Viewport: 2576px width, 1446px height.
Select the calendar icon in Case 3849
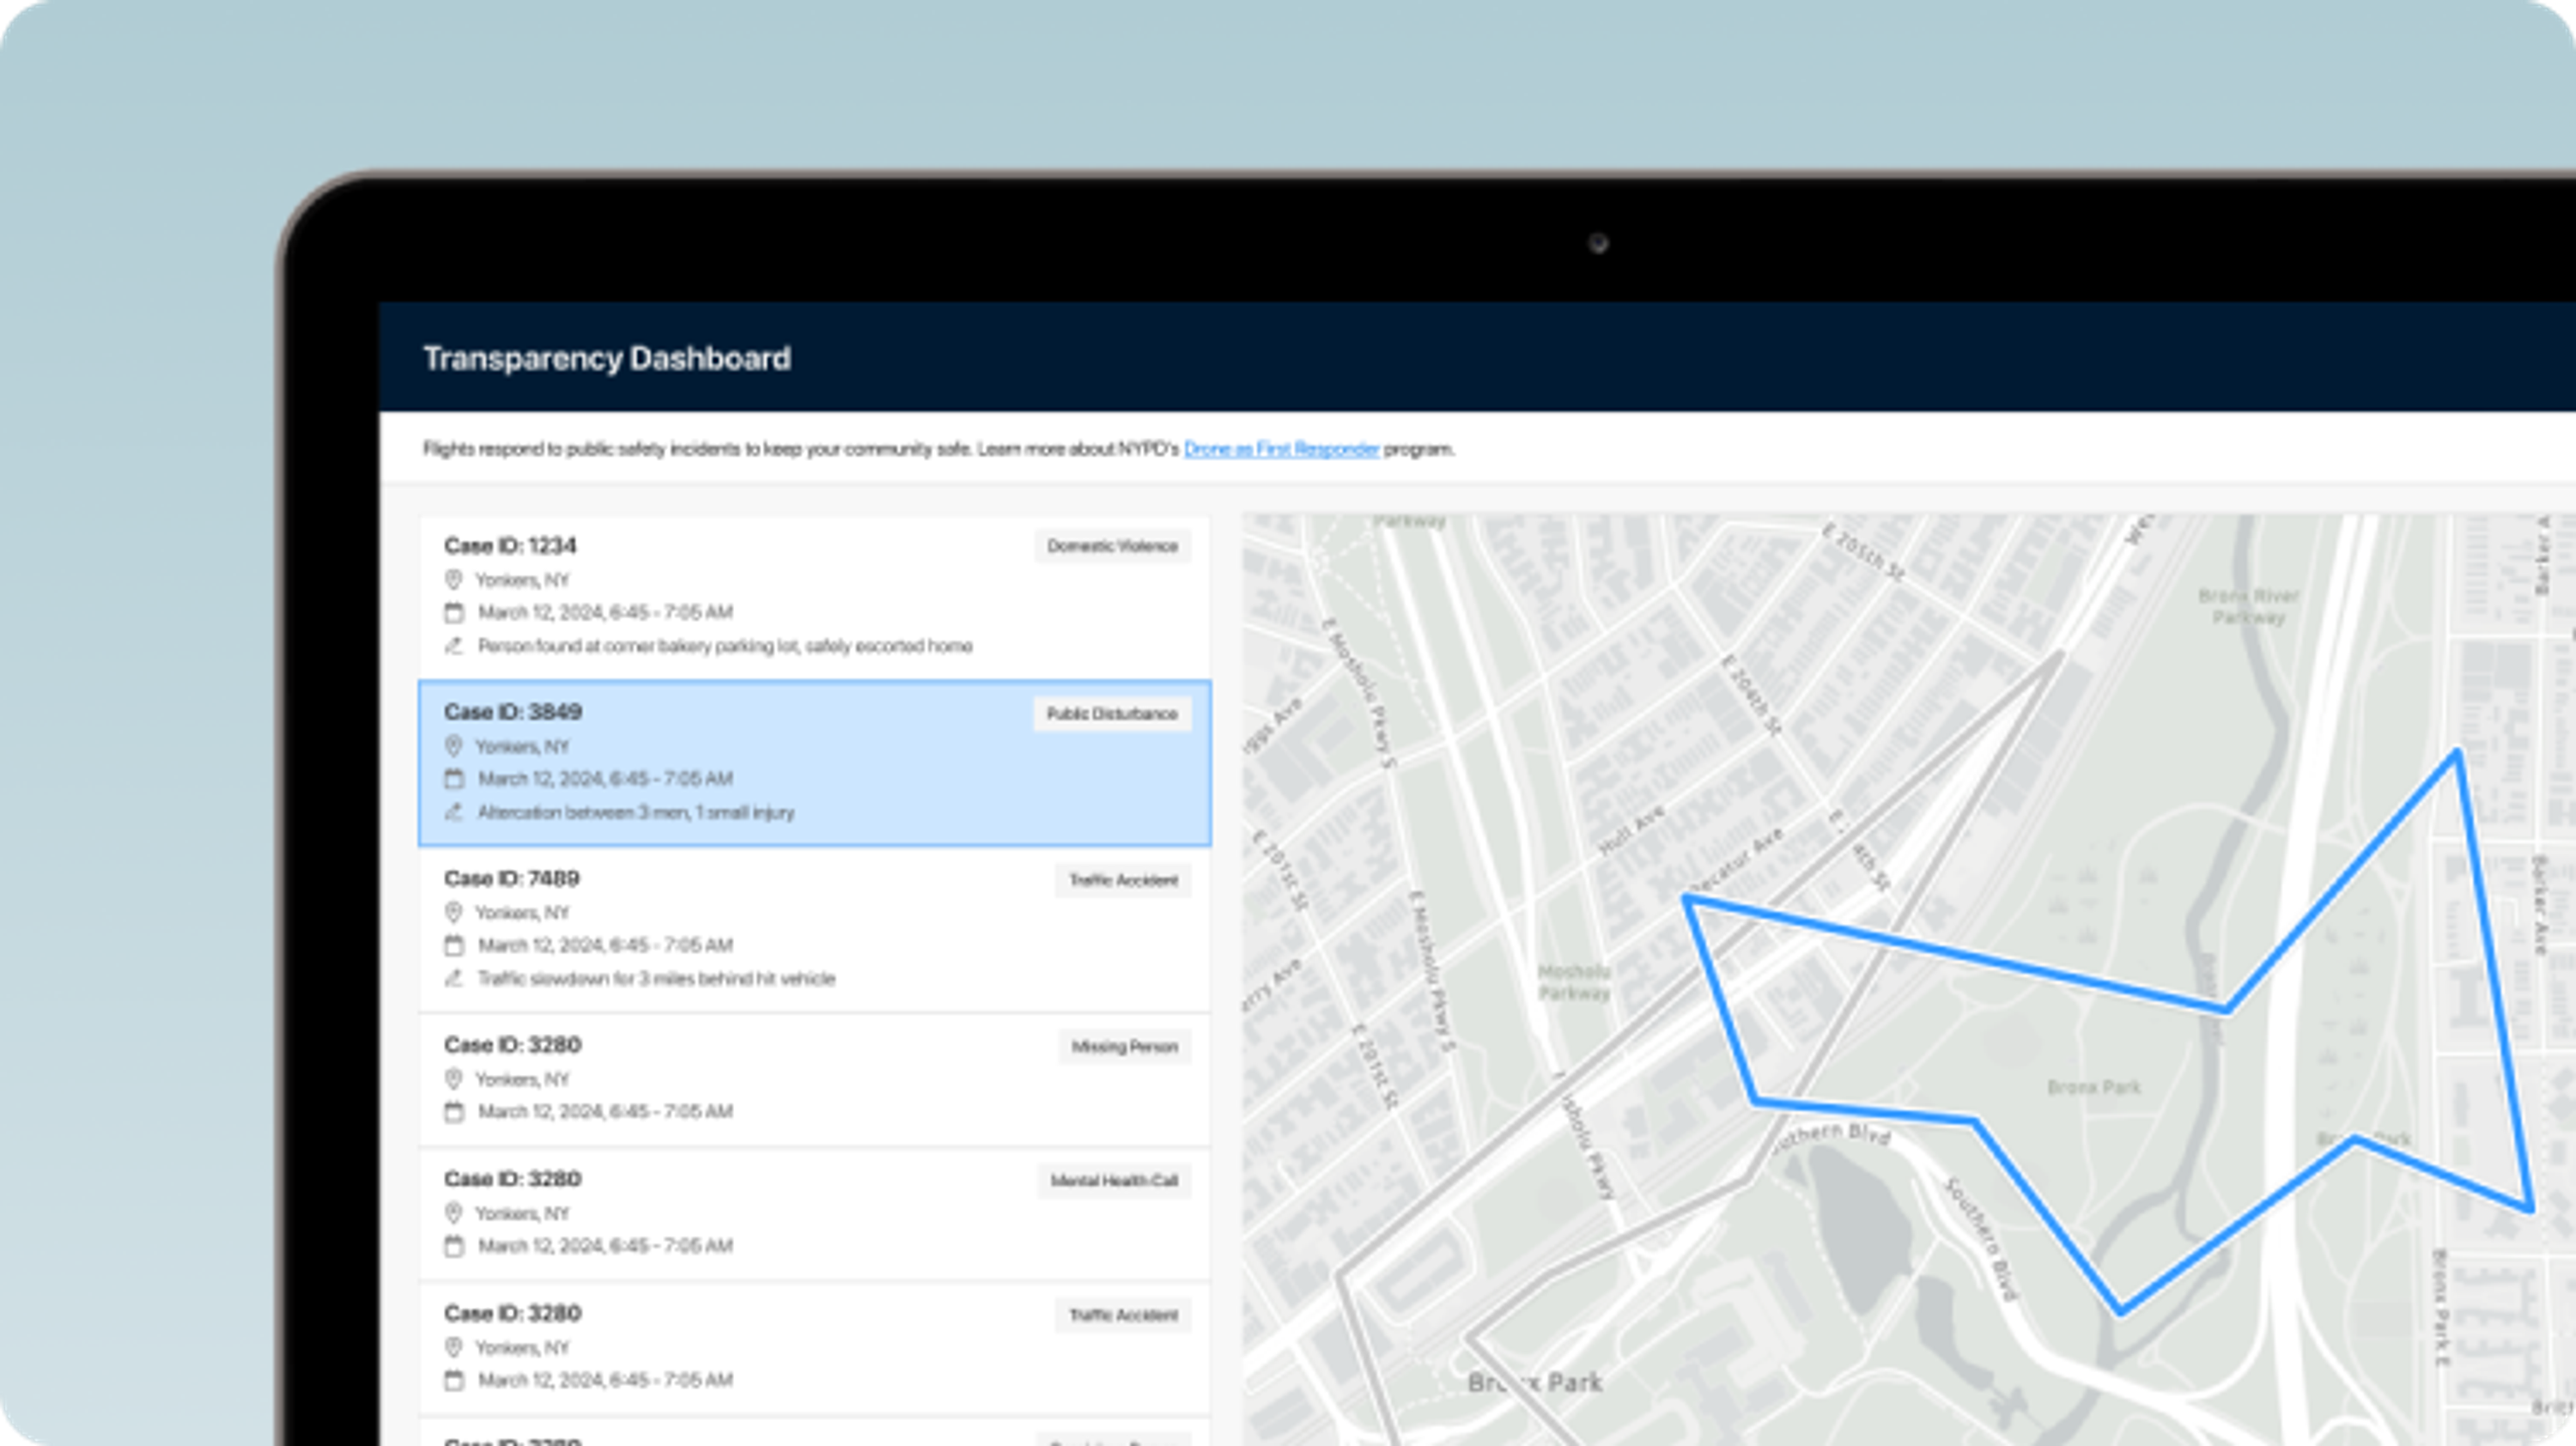pos(454,778)
